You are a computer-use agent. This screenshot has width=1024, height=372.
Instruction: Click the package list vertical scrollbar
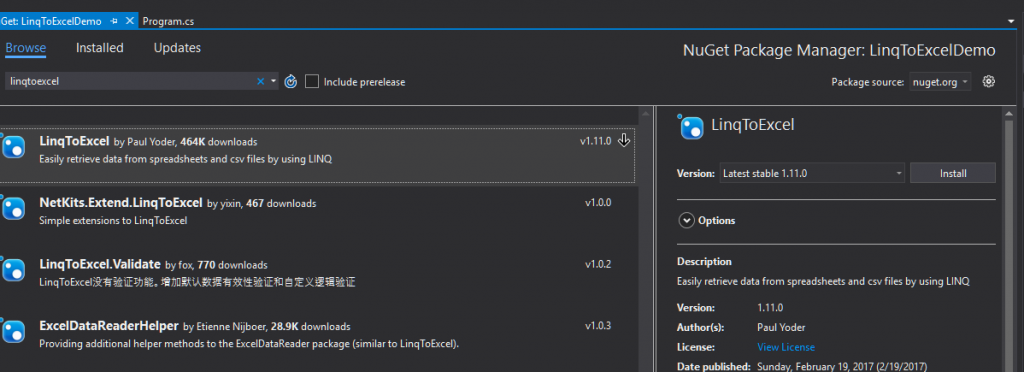coord(646,239)
